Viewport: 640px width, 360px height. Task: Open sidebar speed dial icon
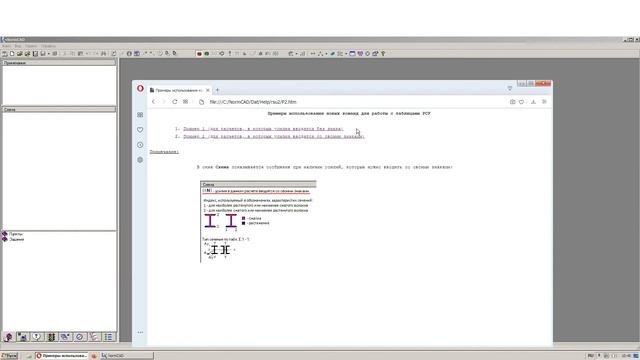coord(140,115)
